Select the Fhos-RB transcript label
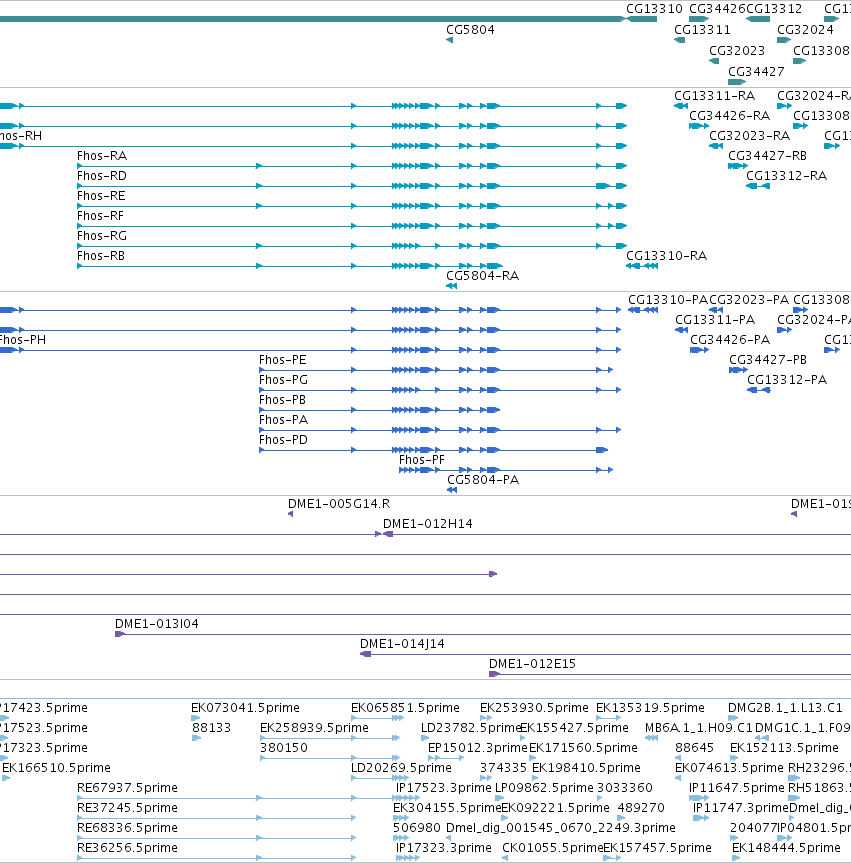This screenshot has width=851, height=863. pyautogui.click(x=101, y=255)
